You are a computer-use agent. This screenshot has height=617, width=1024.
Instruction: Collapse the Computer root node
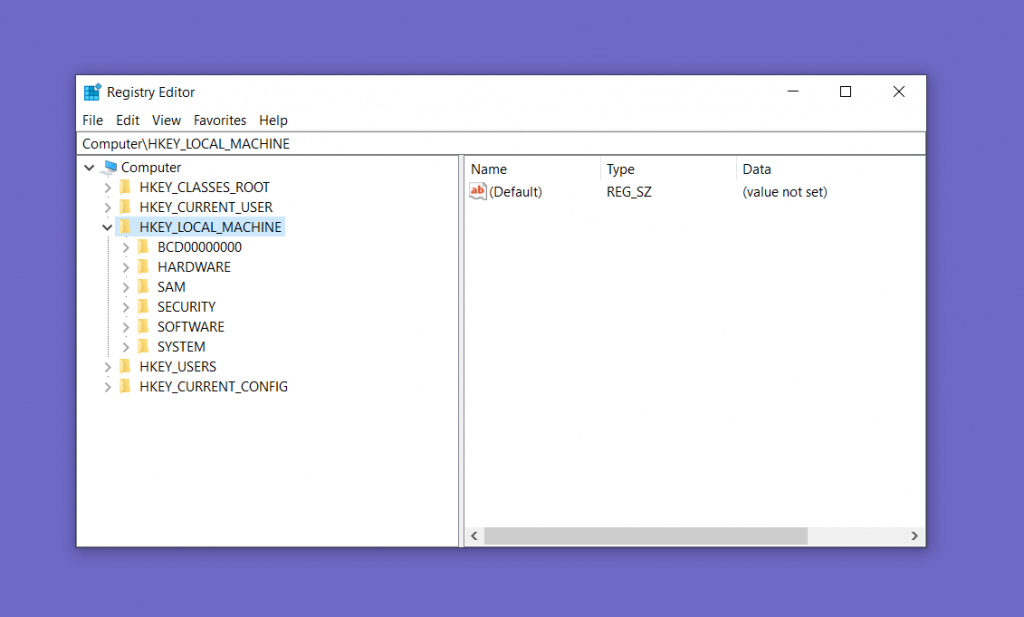coord(89,168)
